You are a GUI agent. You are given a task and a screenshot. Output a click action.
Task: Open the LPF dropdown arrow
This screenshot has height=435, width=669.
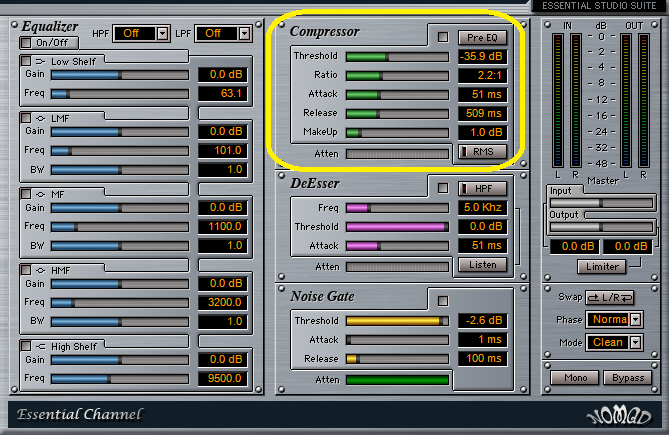pos(244,33)
